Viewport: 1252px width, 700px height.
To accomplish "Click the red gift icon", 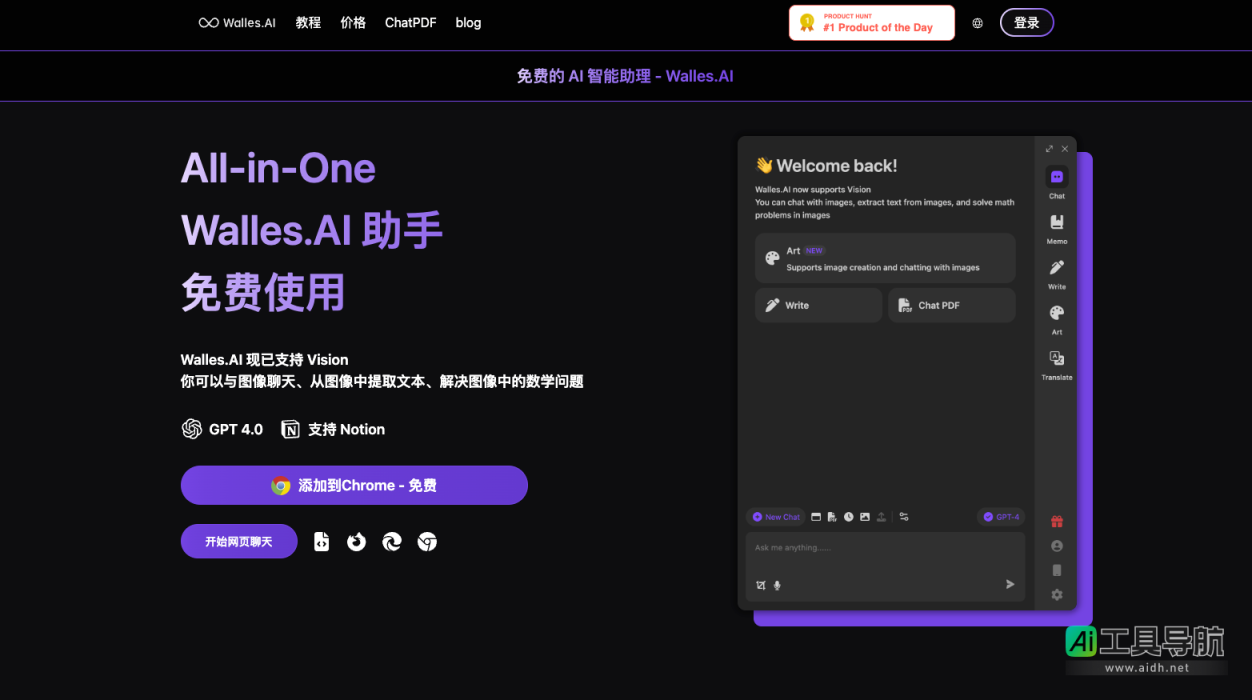I will (x=1056, y=521).
